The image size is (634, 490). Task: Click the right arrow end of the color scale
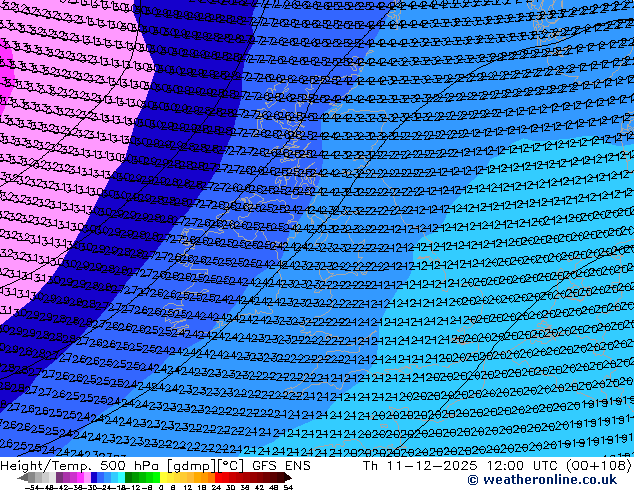click(287, 477)
